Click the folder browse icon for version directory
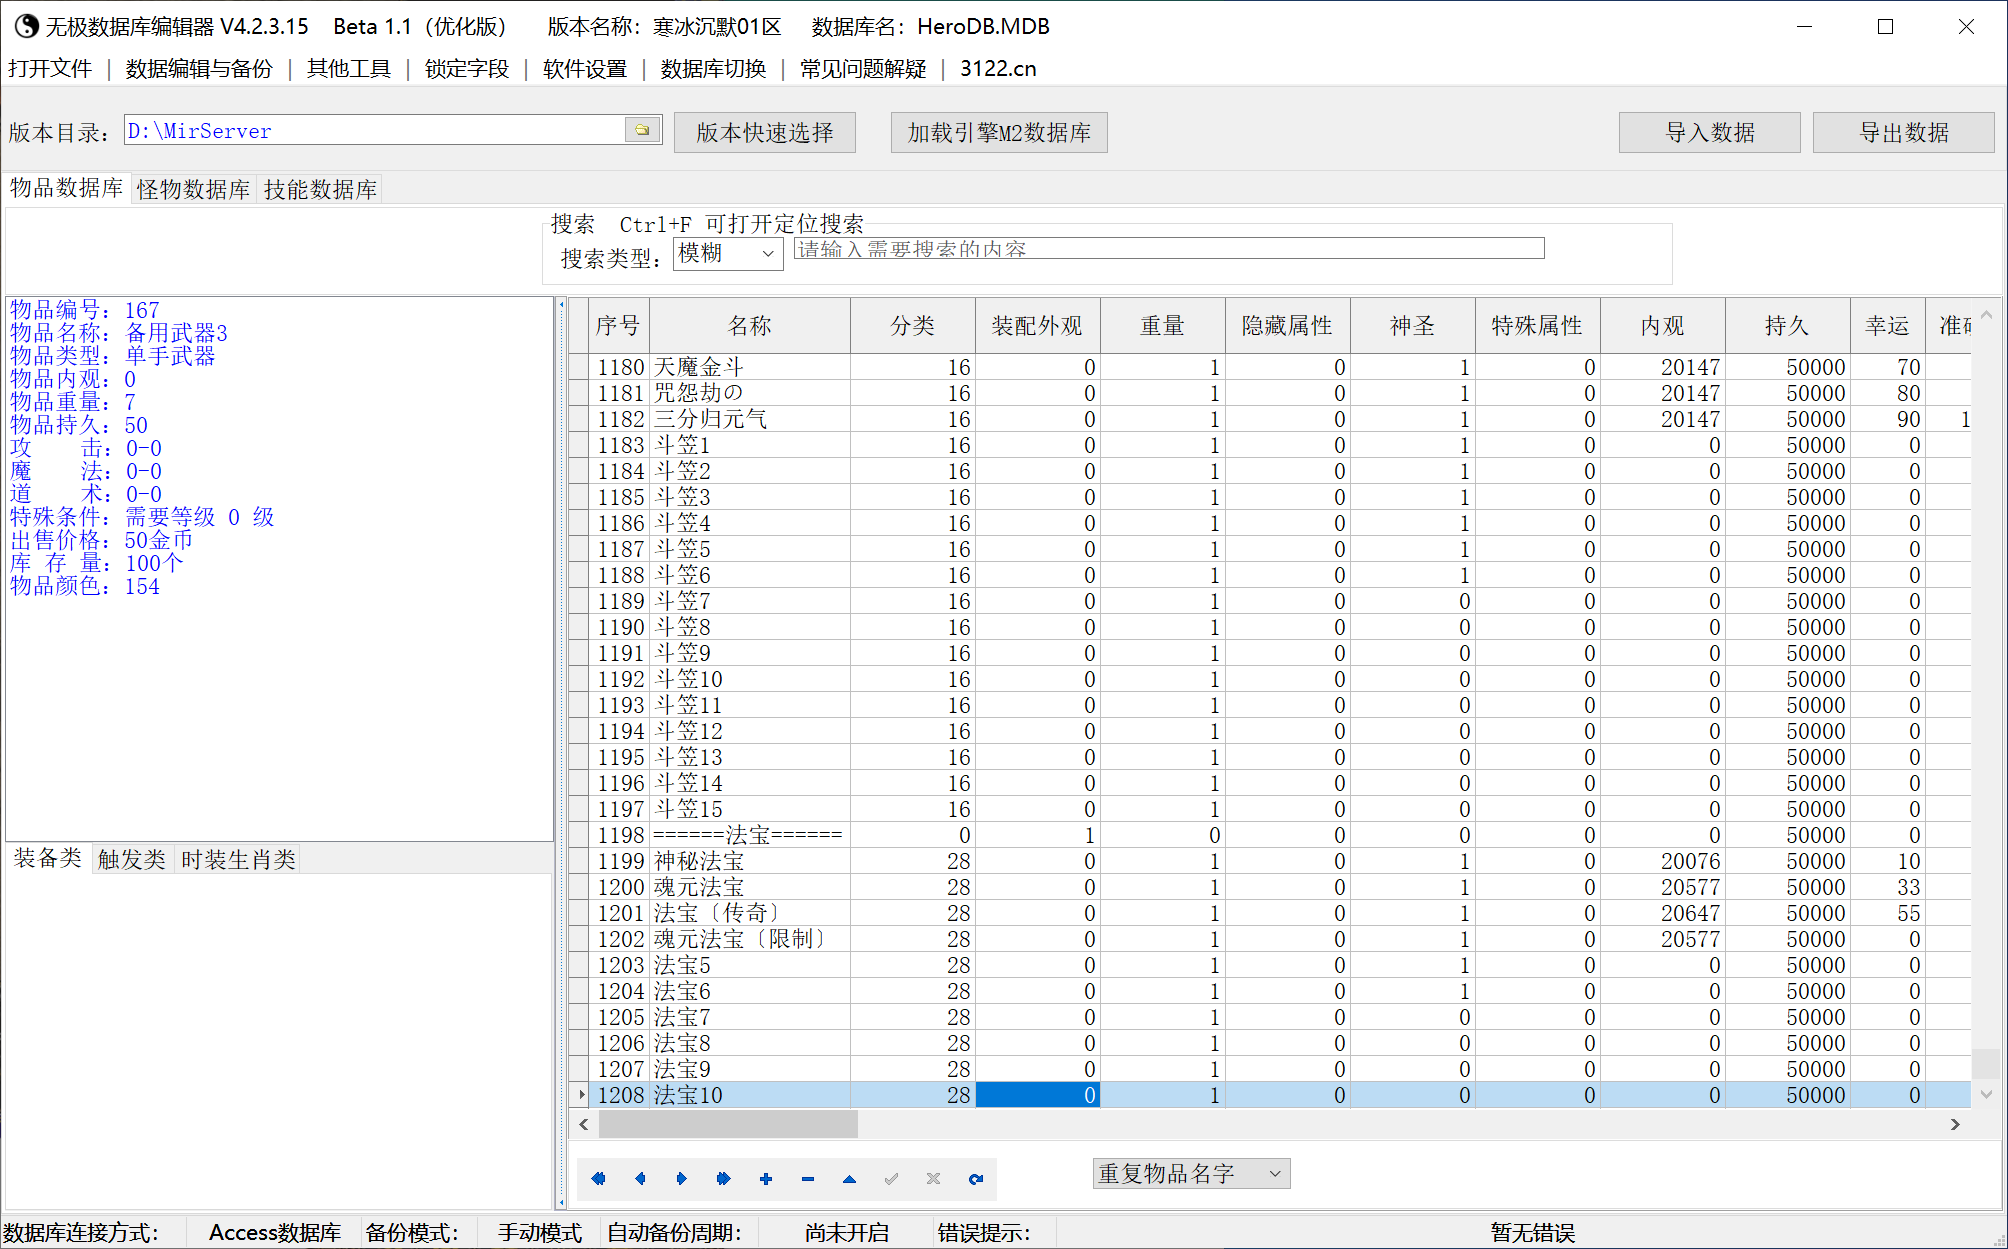Viewport: 2008px width, 1249px height. coord(642,130)
